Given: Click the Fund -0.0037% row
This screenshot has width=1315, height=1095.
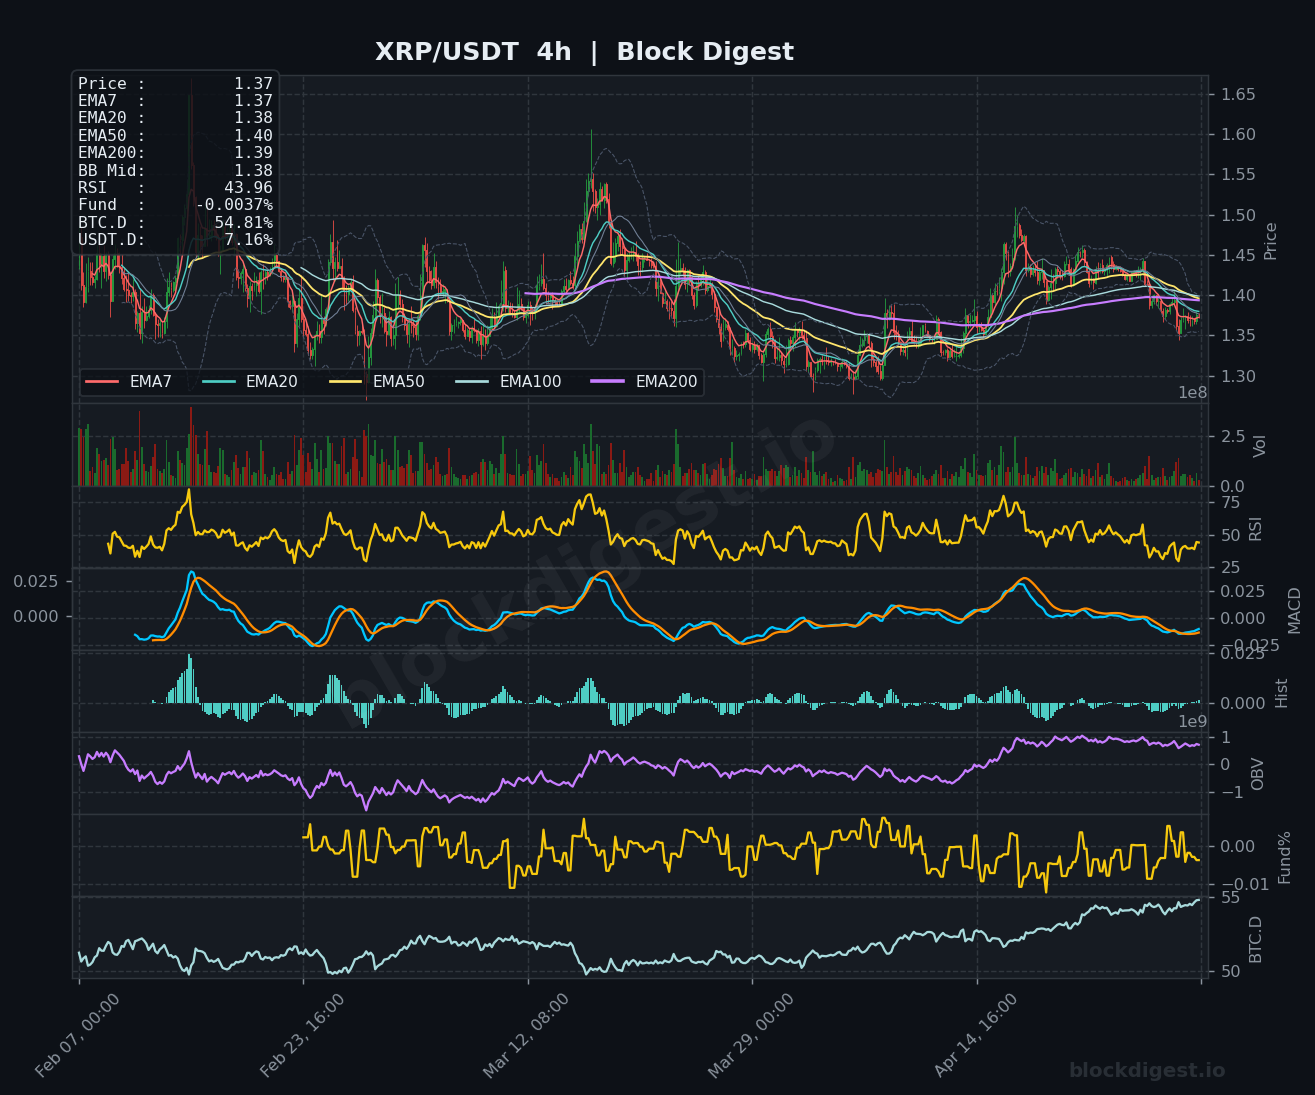Looking at the screenshot, I should pos(175,205).
